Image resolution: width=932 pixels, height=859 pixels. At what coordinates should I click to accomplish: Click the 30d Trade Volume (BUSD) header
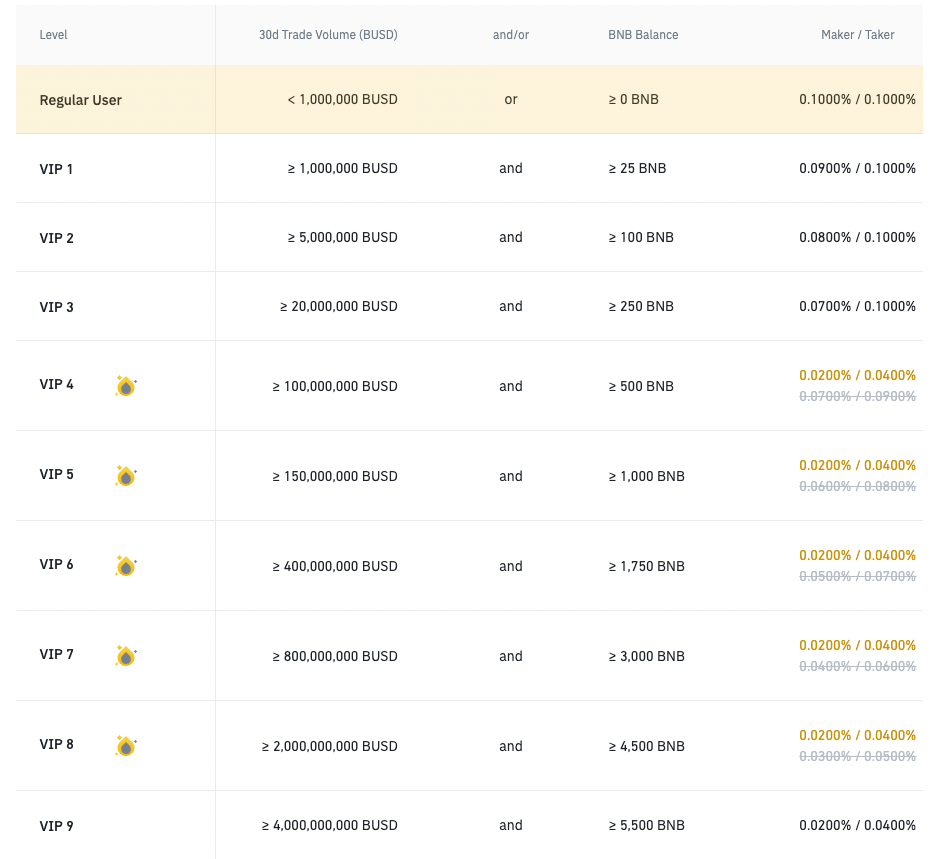328,34
